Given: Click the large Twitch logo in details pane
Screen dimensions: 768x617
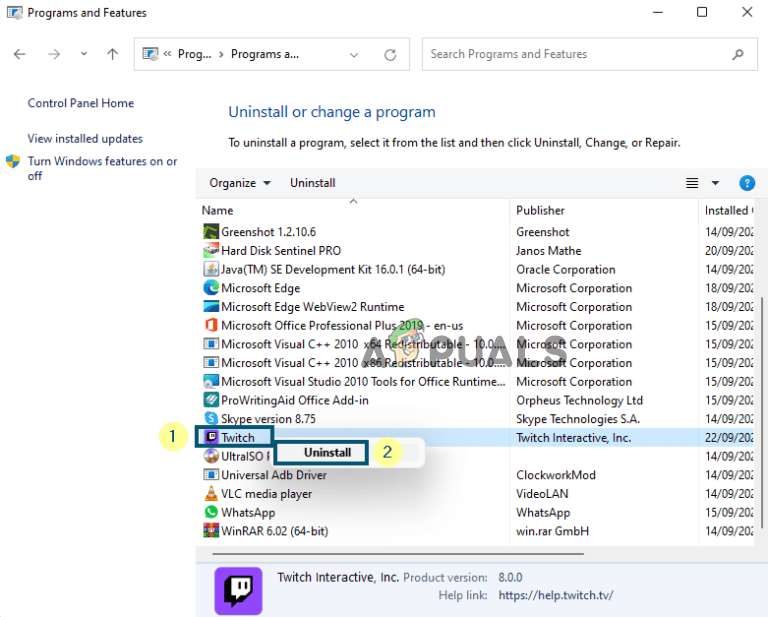Looking at the screenshot, I should coord(239,591).
